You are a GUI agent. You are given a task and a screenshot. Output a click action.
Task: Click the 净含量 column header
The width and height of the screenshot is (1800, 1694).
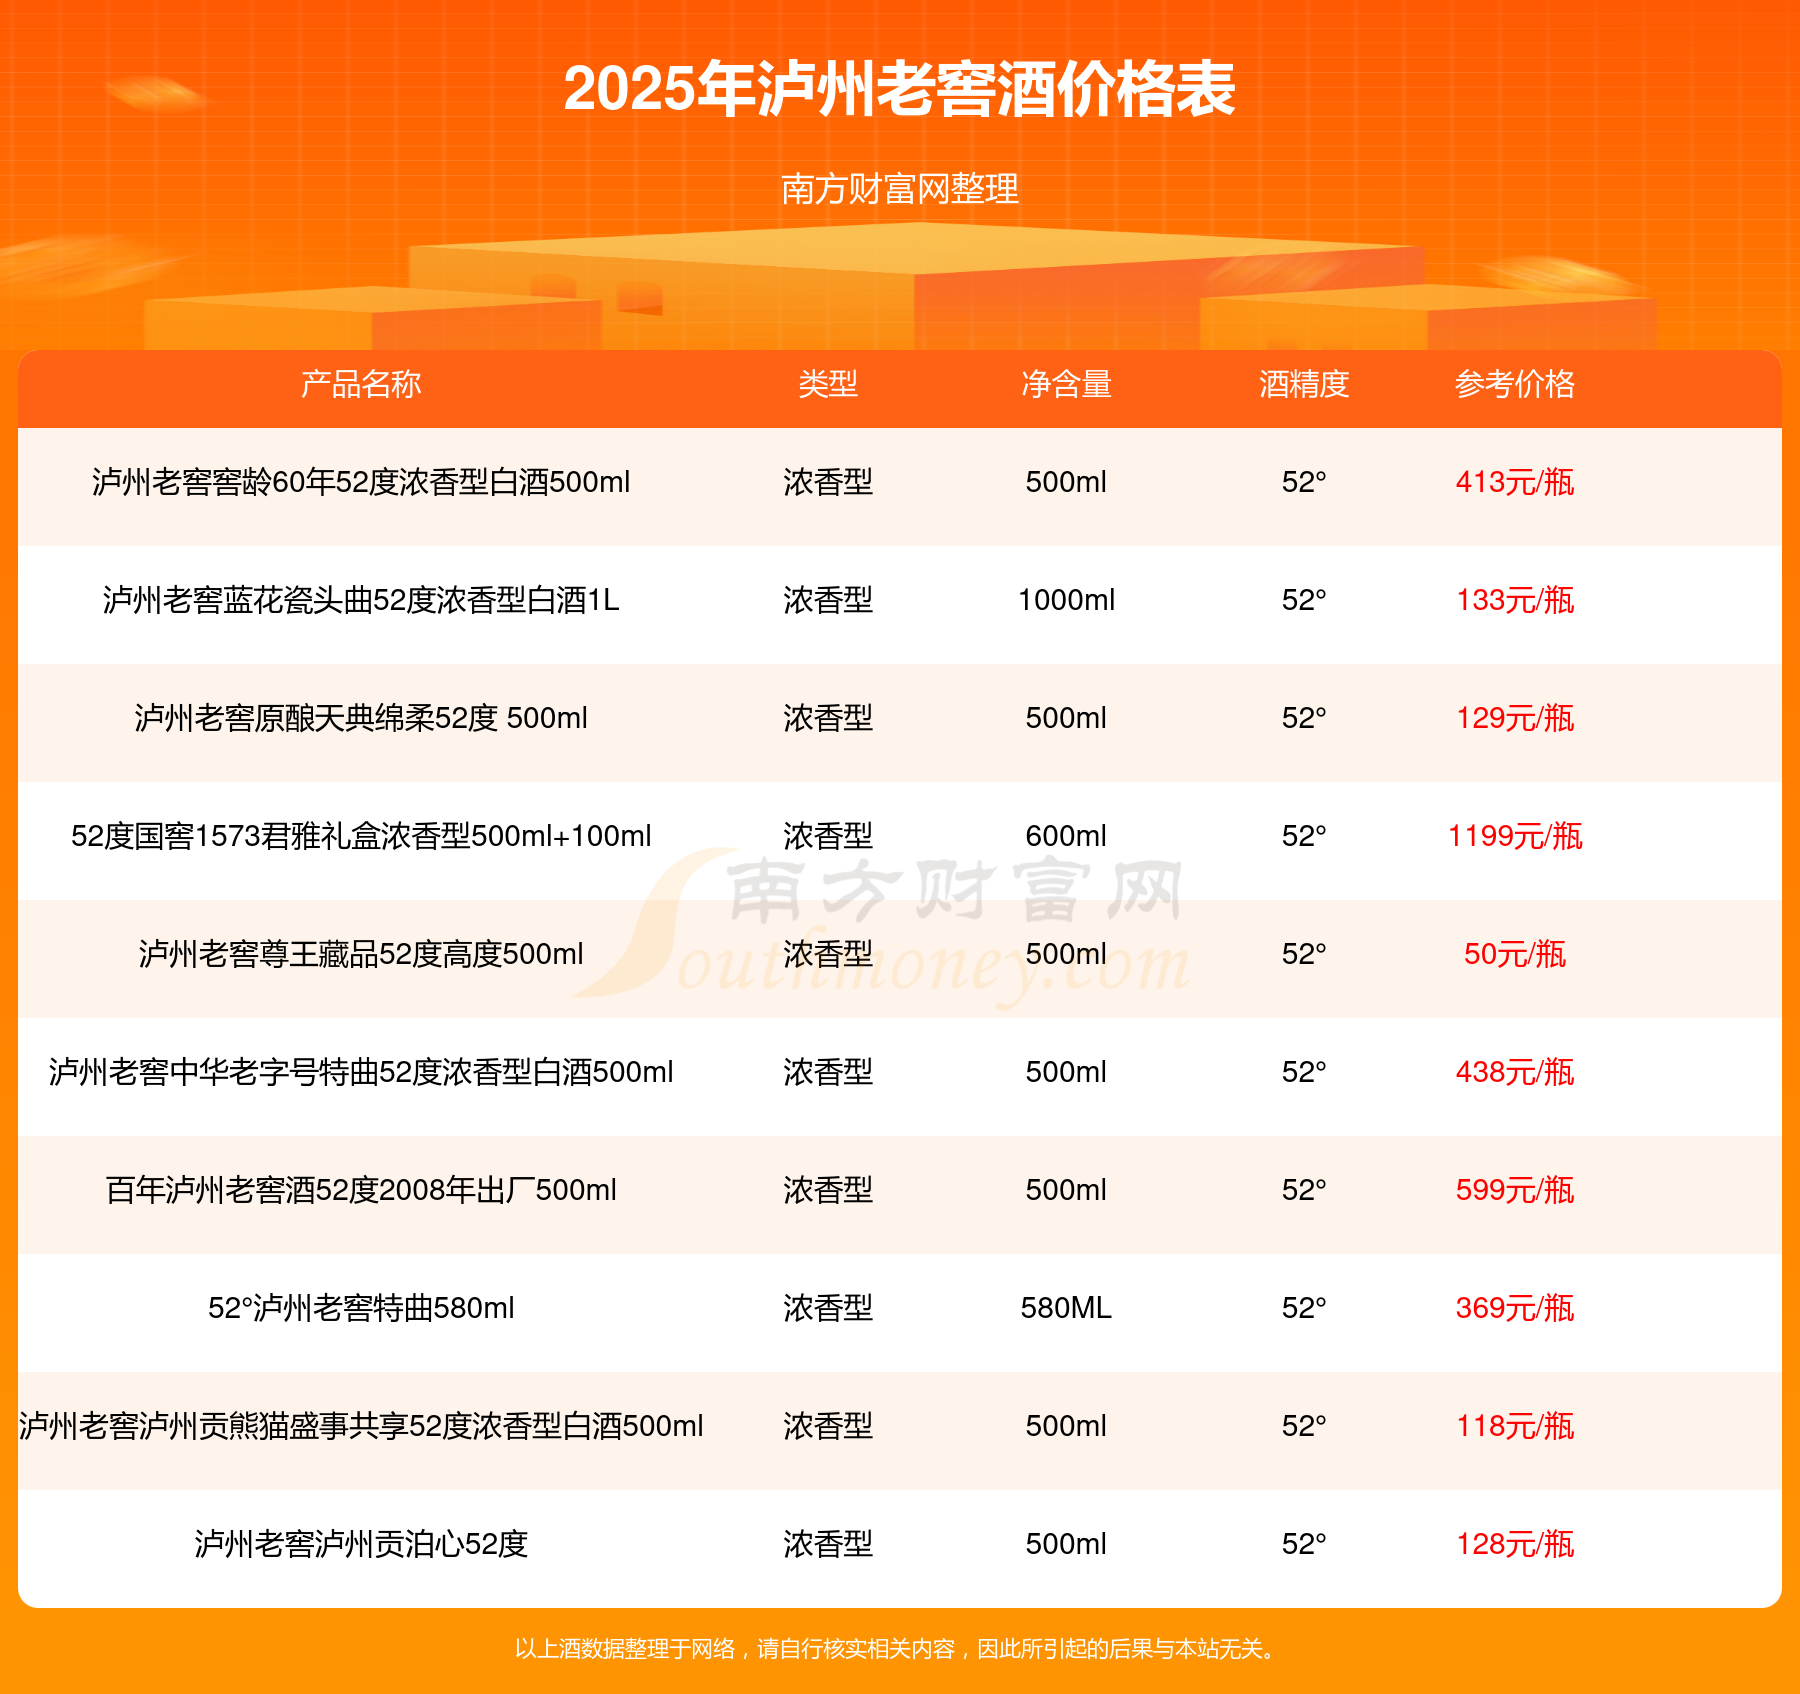(x=1066, y=384)
